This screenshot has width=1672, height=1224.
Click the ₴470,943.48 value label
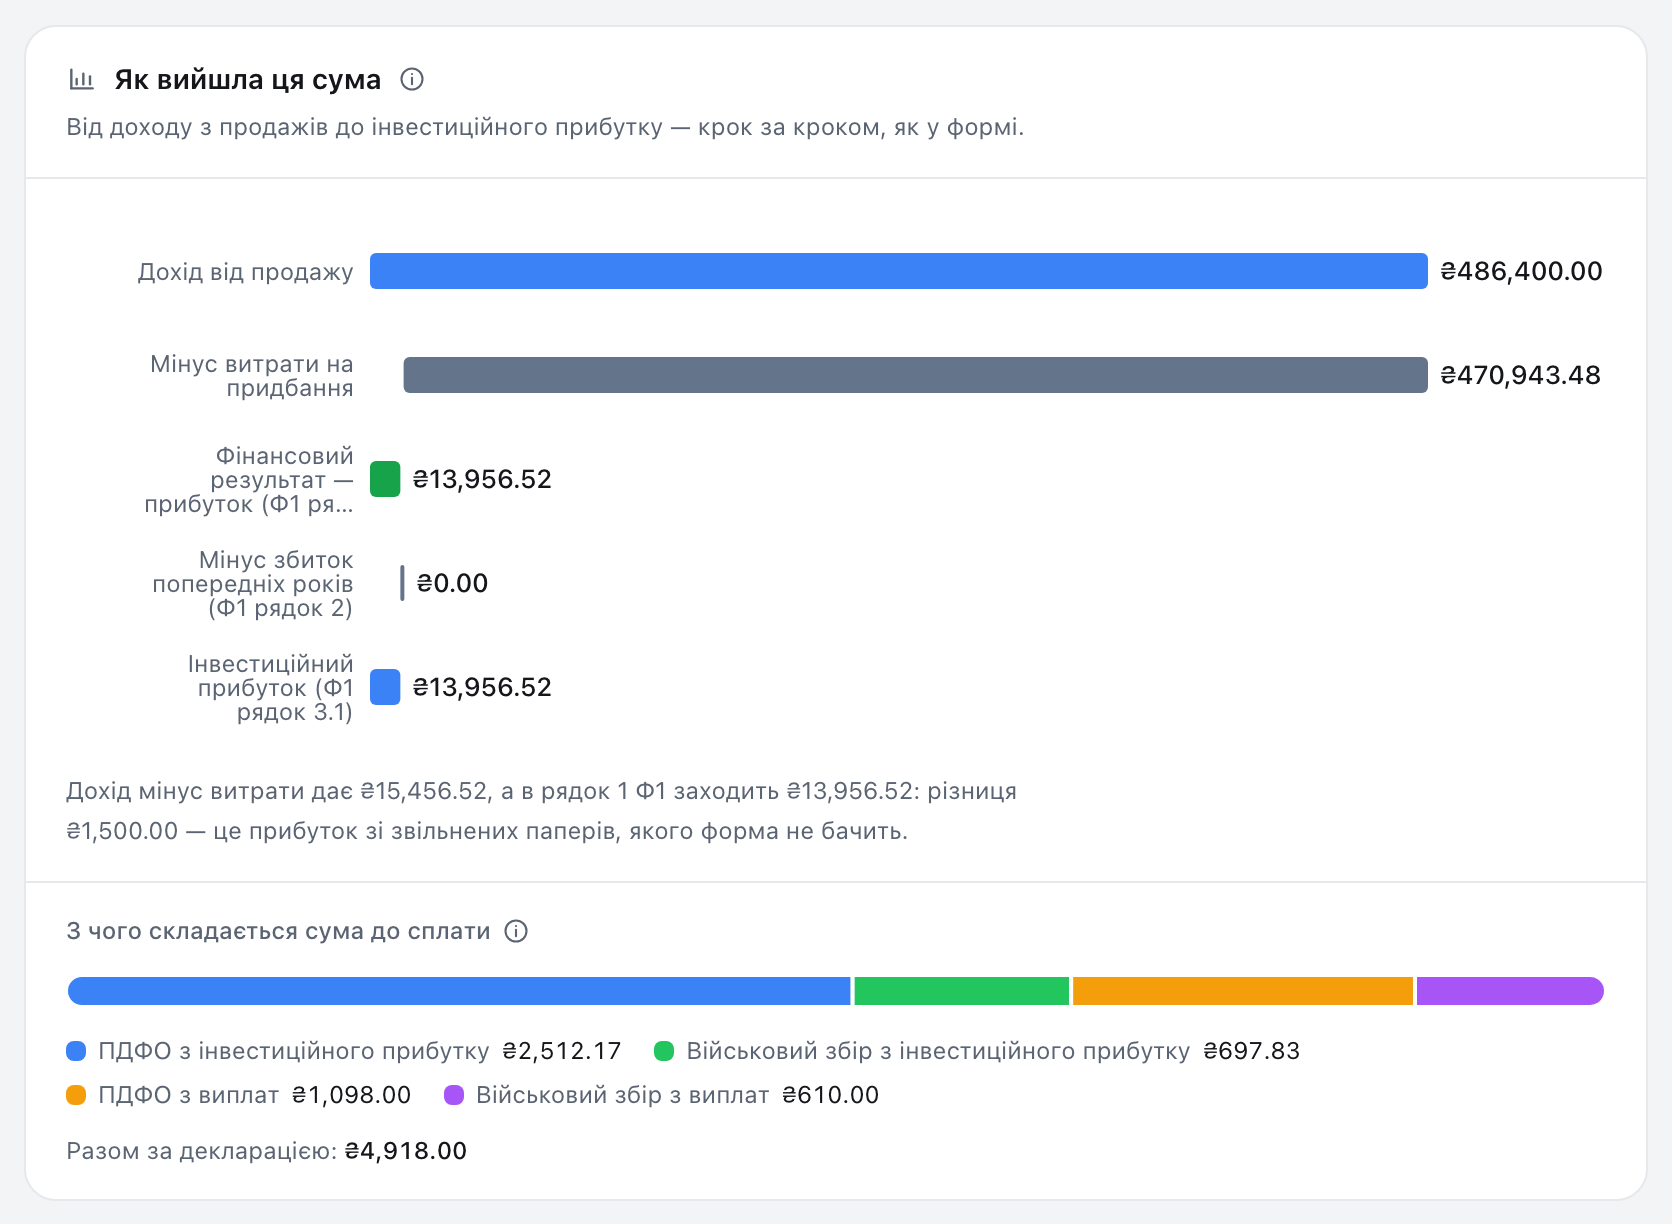coord(1520,375)
